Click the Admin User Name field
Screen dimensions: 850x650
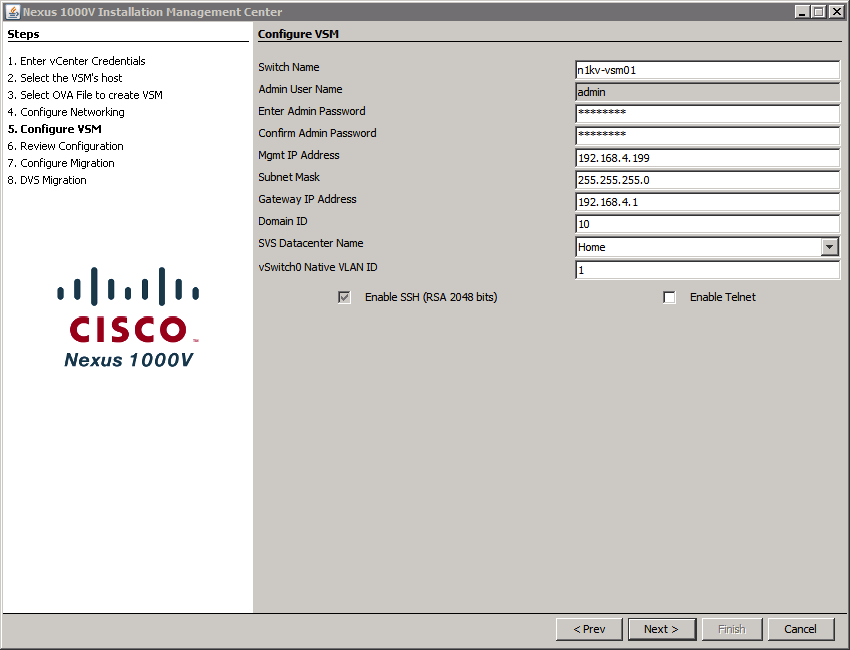click(x=707, y=92)
